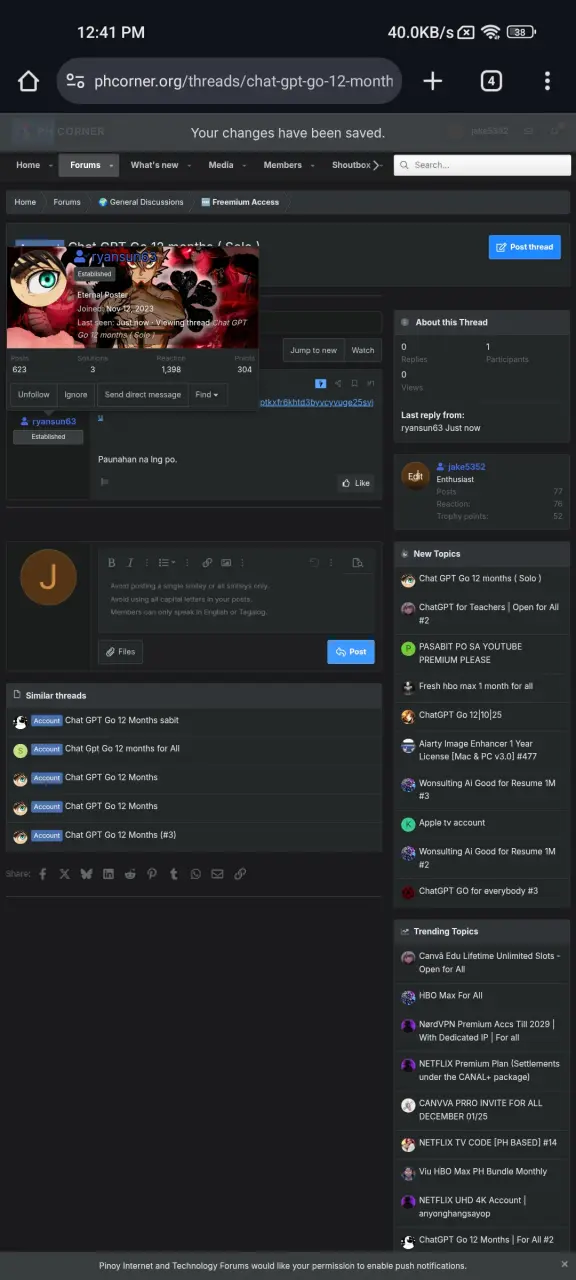The image size is (576, 1280).
Task: Open the list options dropdown in the editor
Action: click(x=167, y=563)
